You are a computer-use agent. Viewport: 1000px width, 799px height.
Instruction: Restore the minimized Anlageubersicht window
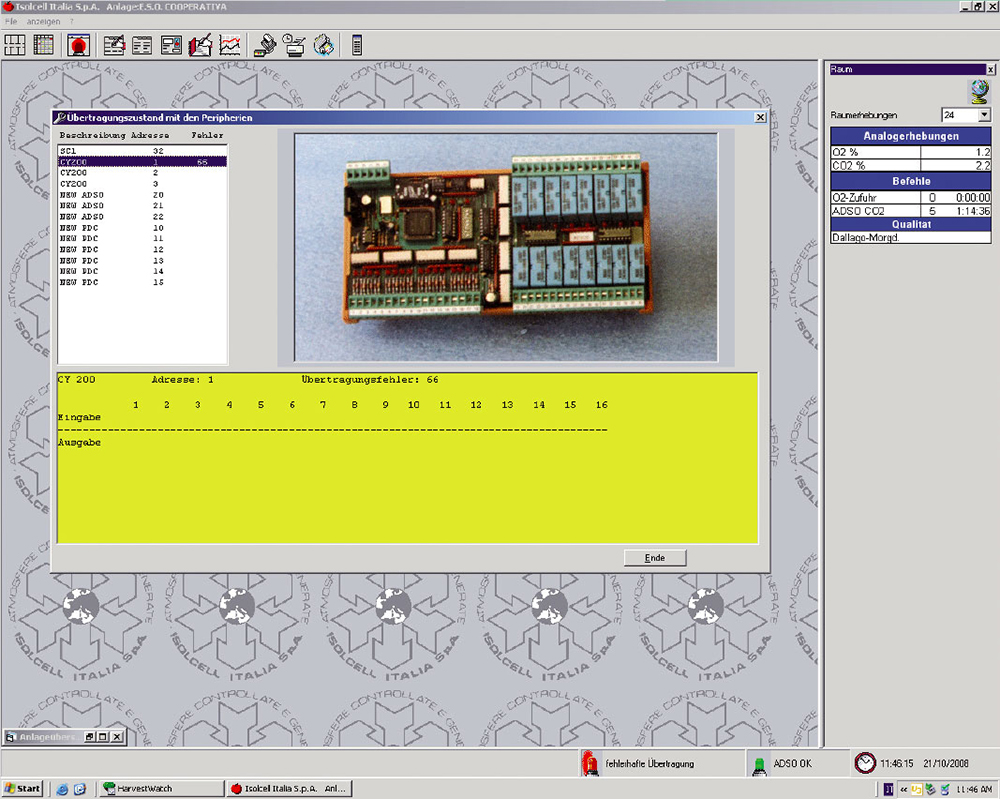click(90, 737)
